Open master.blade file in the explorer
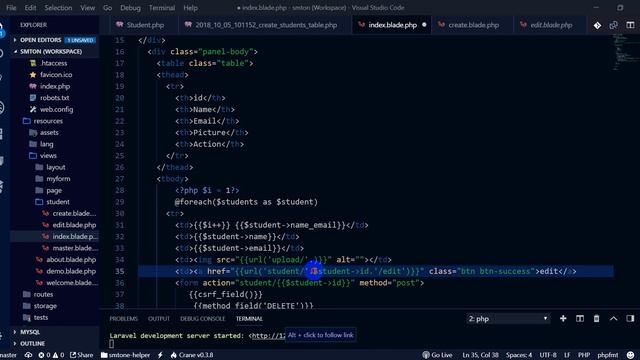The image size is (640, 360). pyautogui.click(x=75, y=248)
